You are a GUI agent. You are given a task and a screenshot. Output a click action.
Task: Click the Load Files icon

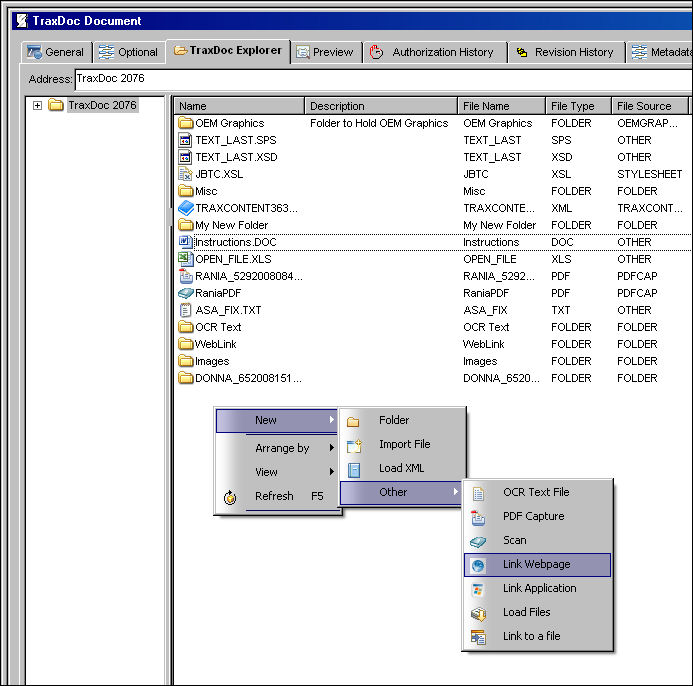[478, 614]
